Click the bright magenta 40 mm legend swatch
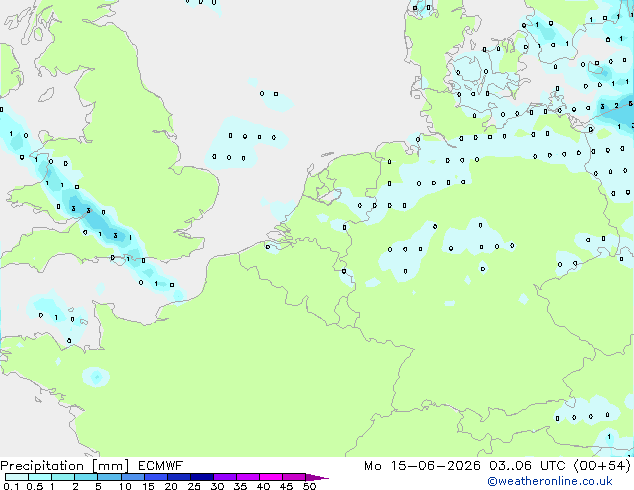The height and width of the screenshot is (490, 634). click(271, 477)
